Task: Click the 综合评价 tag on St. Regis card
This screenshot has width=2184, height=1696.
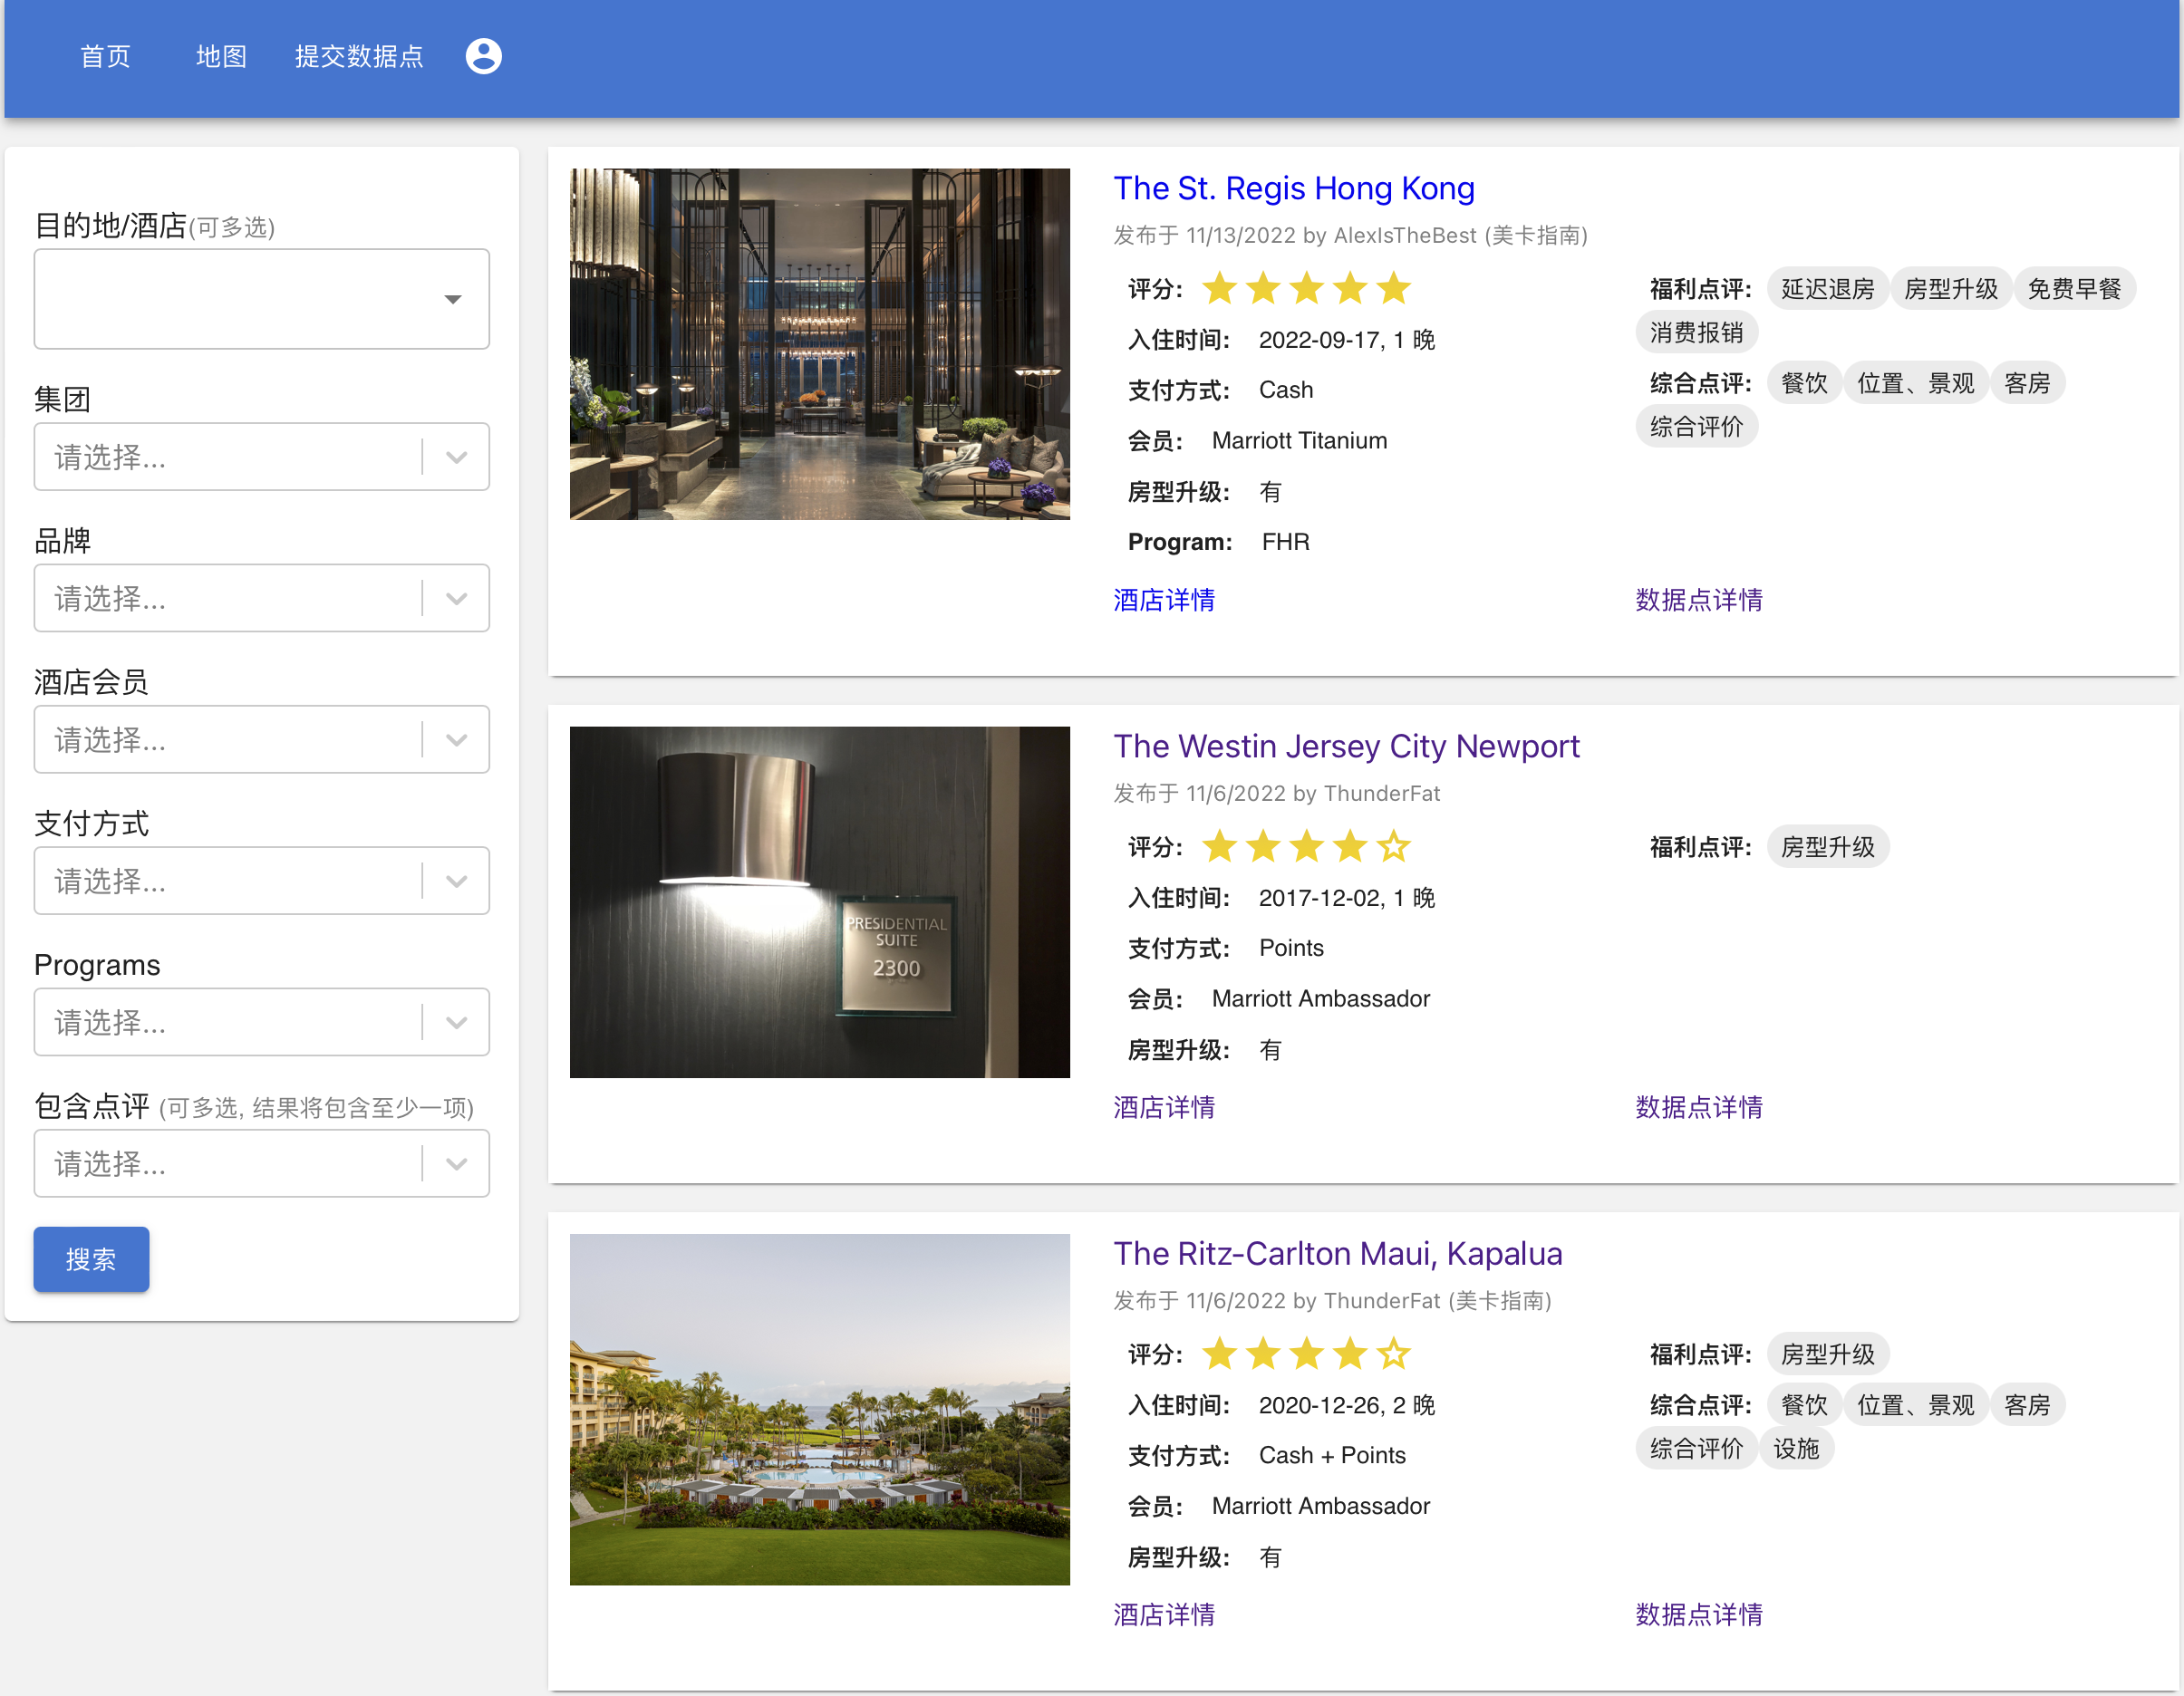Action: 1696,427
